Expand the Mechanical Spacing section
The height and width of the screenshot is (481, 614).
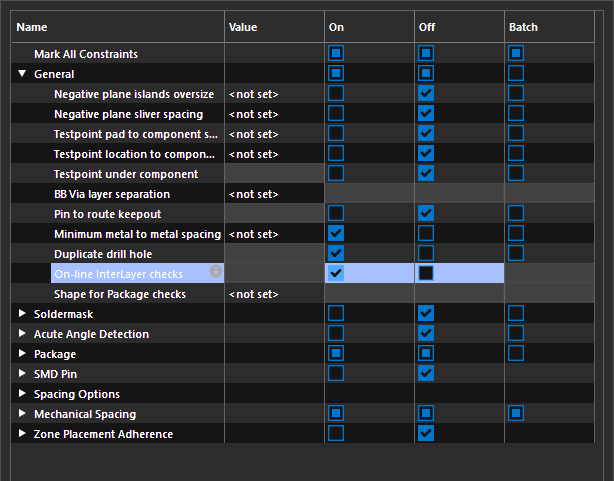pyautogui.click(x=22, y=413)
